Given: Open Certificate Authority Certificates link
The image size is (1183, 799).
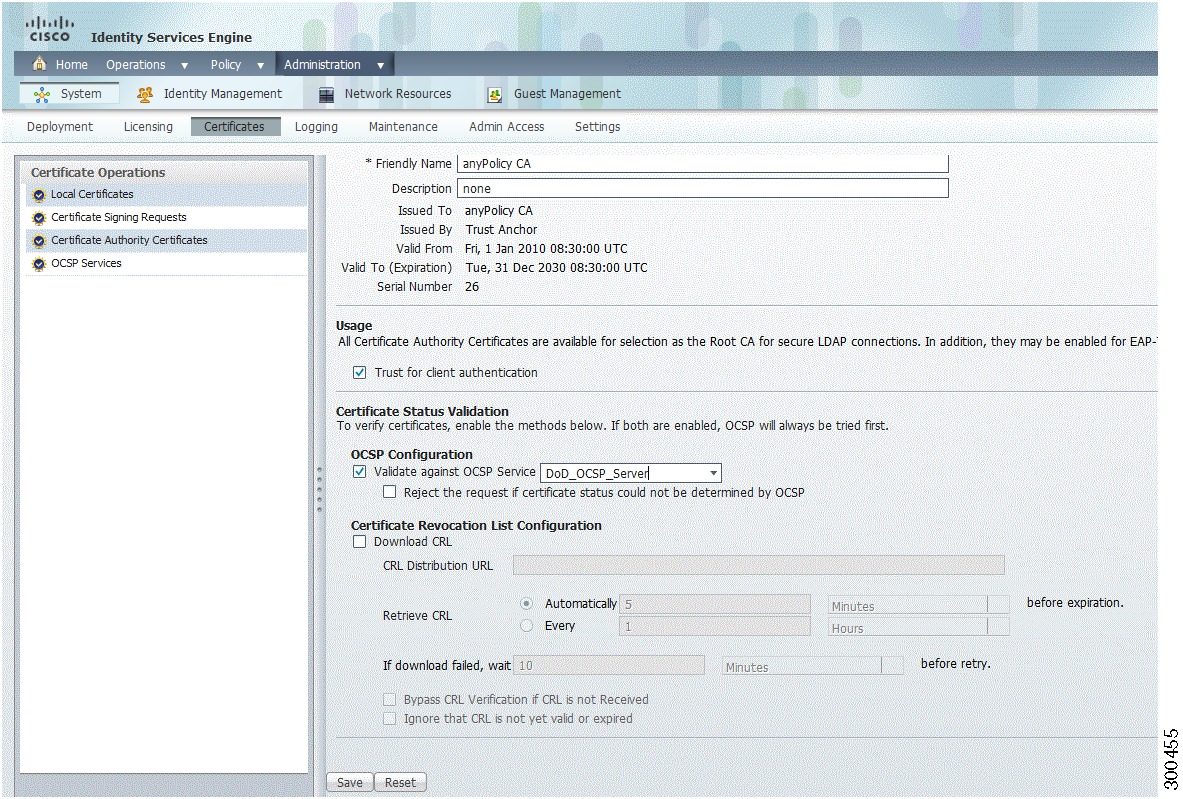Looking at the screenshot, I should point(129,240).
